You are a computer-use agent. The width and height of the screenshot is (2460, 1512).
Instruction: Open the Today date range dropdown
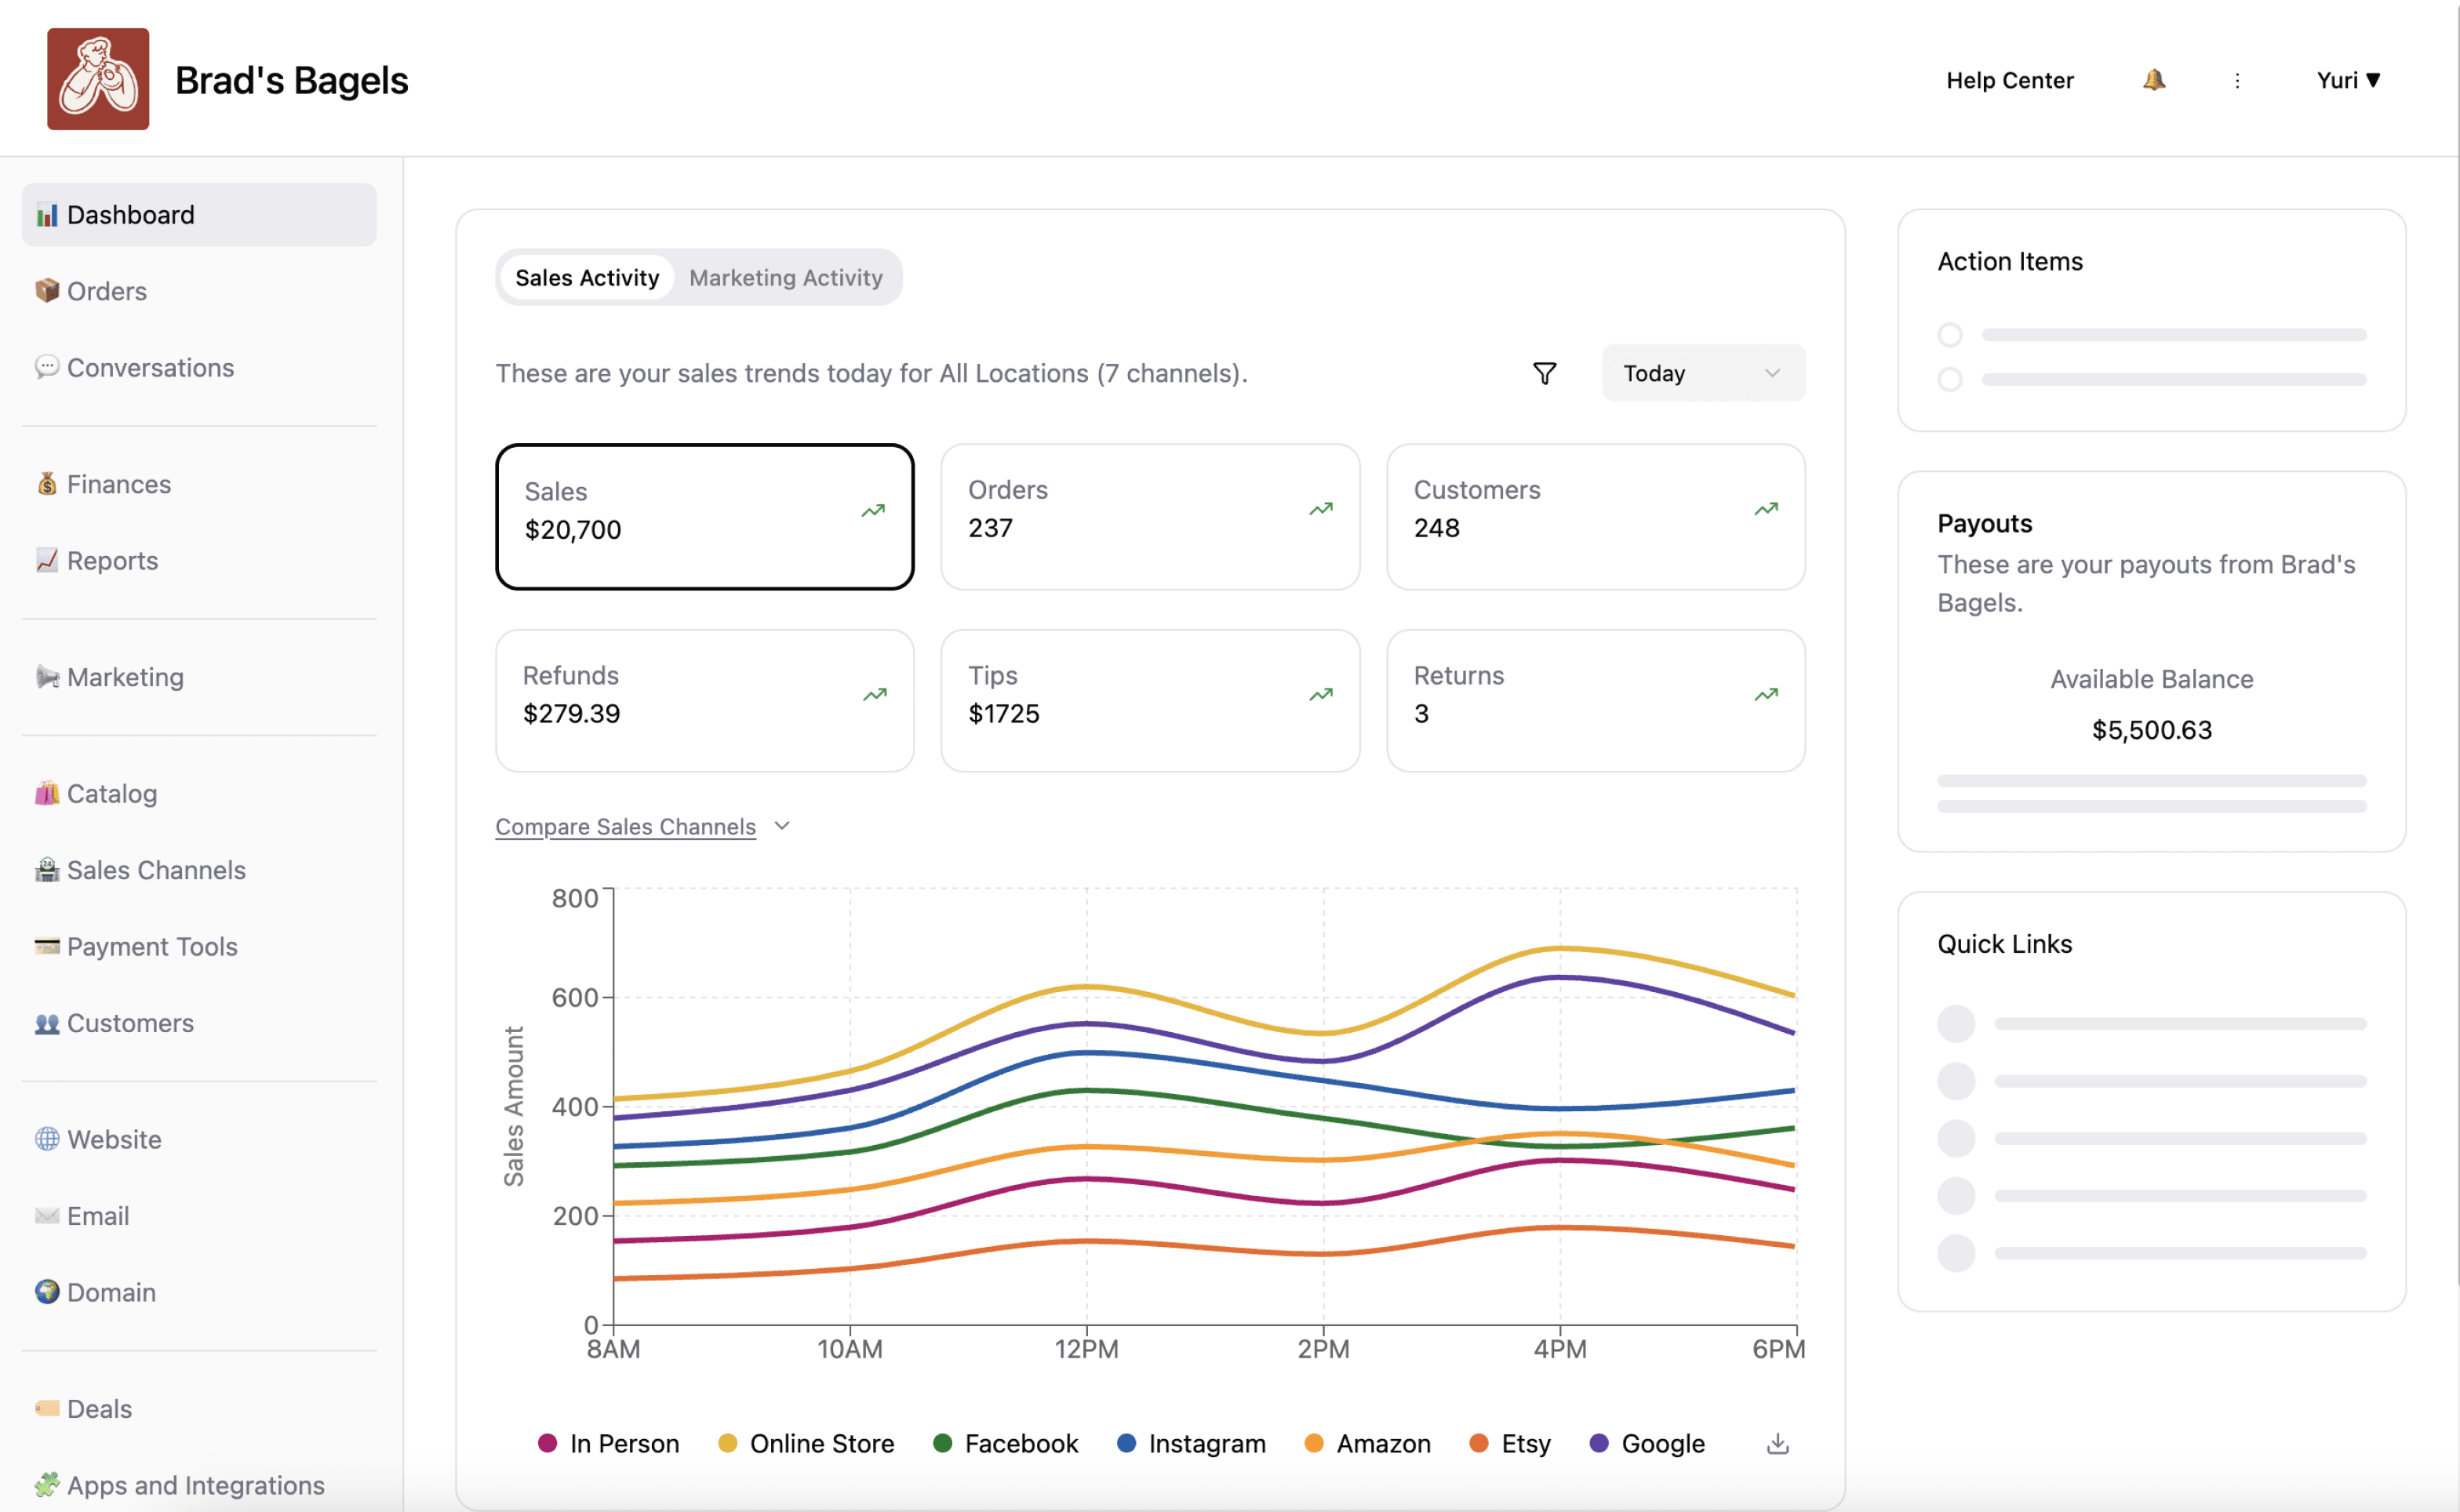coord(1702,373)
